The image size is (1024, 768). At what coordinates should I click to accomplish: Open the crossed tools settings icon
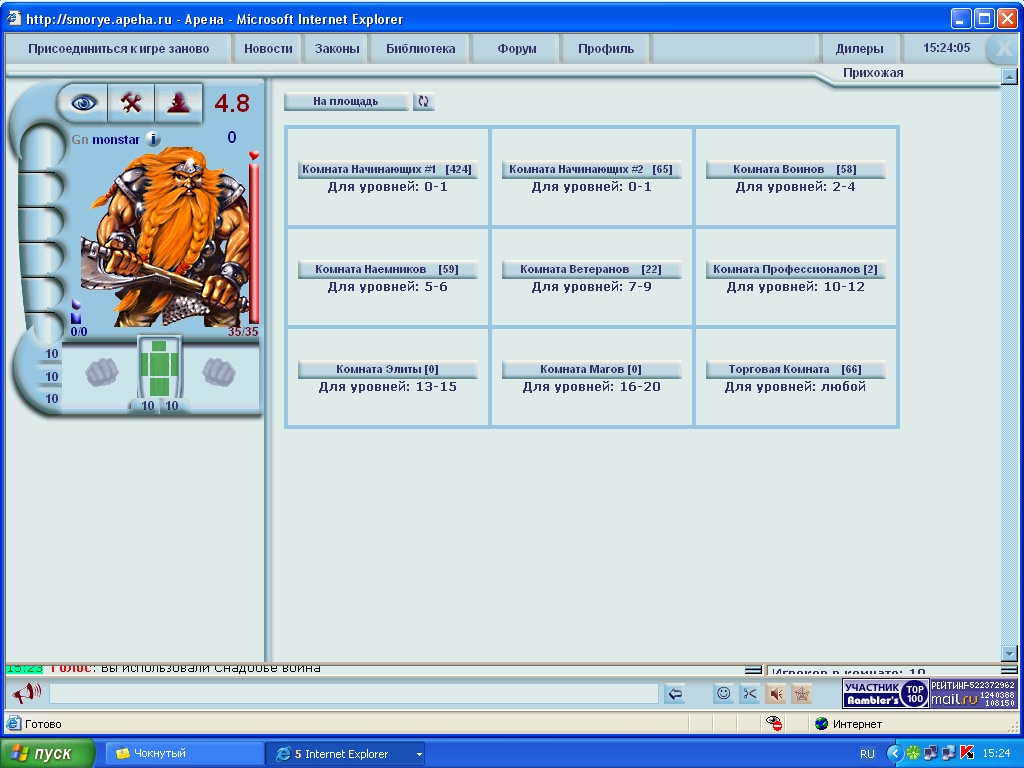(131, 103)
